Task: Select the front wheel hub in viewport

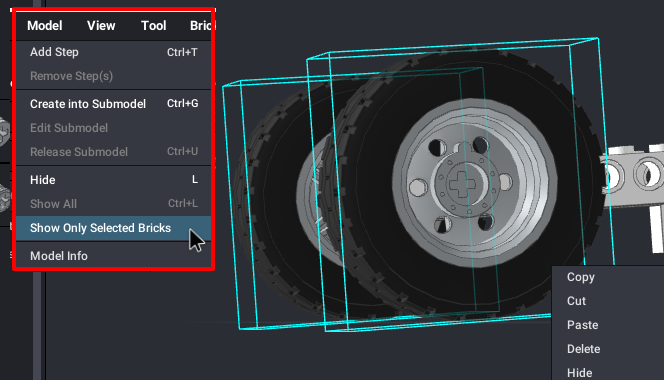Action: click(475, 183)
